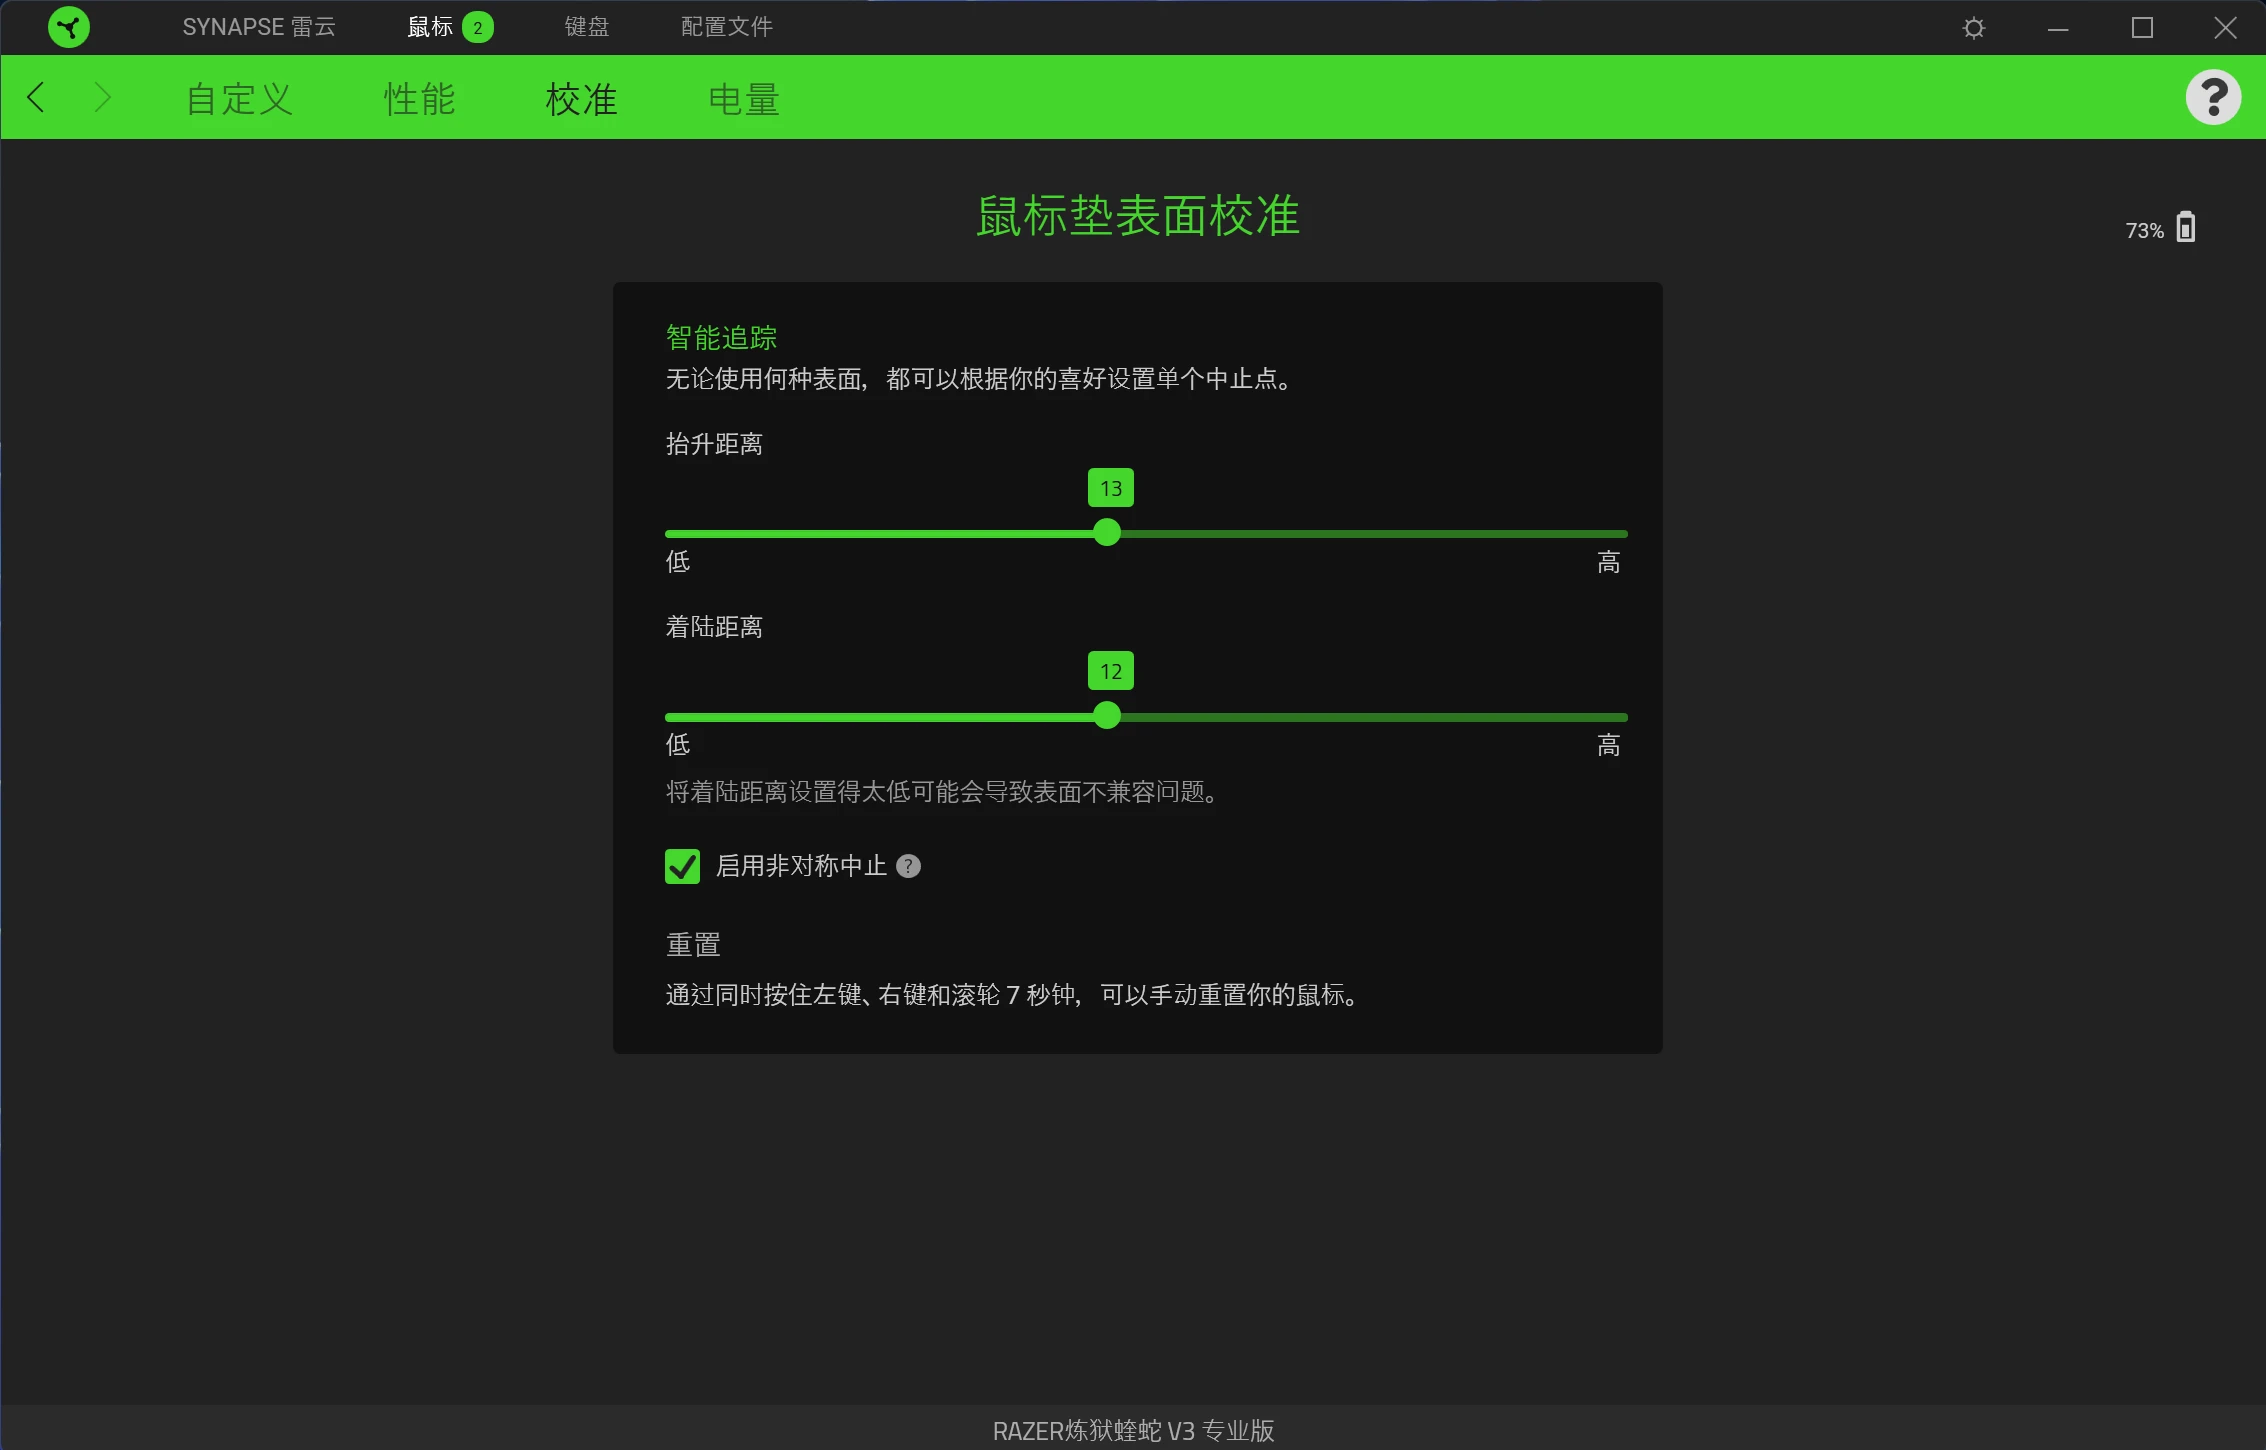
Task: Click the back navigation arrow
Action: 37,97
